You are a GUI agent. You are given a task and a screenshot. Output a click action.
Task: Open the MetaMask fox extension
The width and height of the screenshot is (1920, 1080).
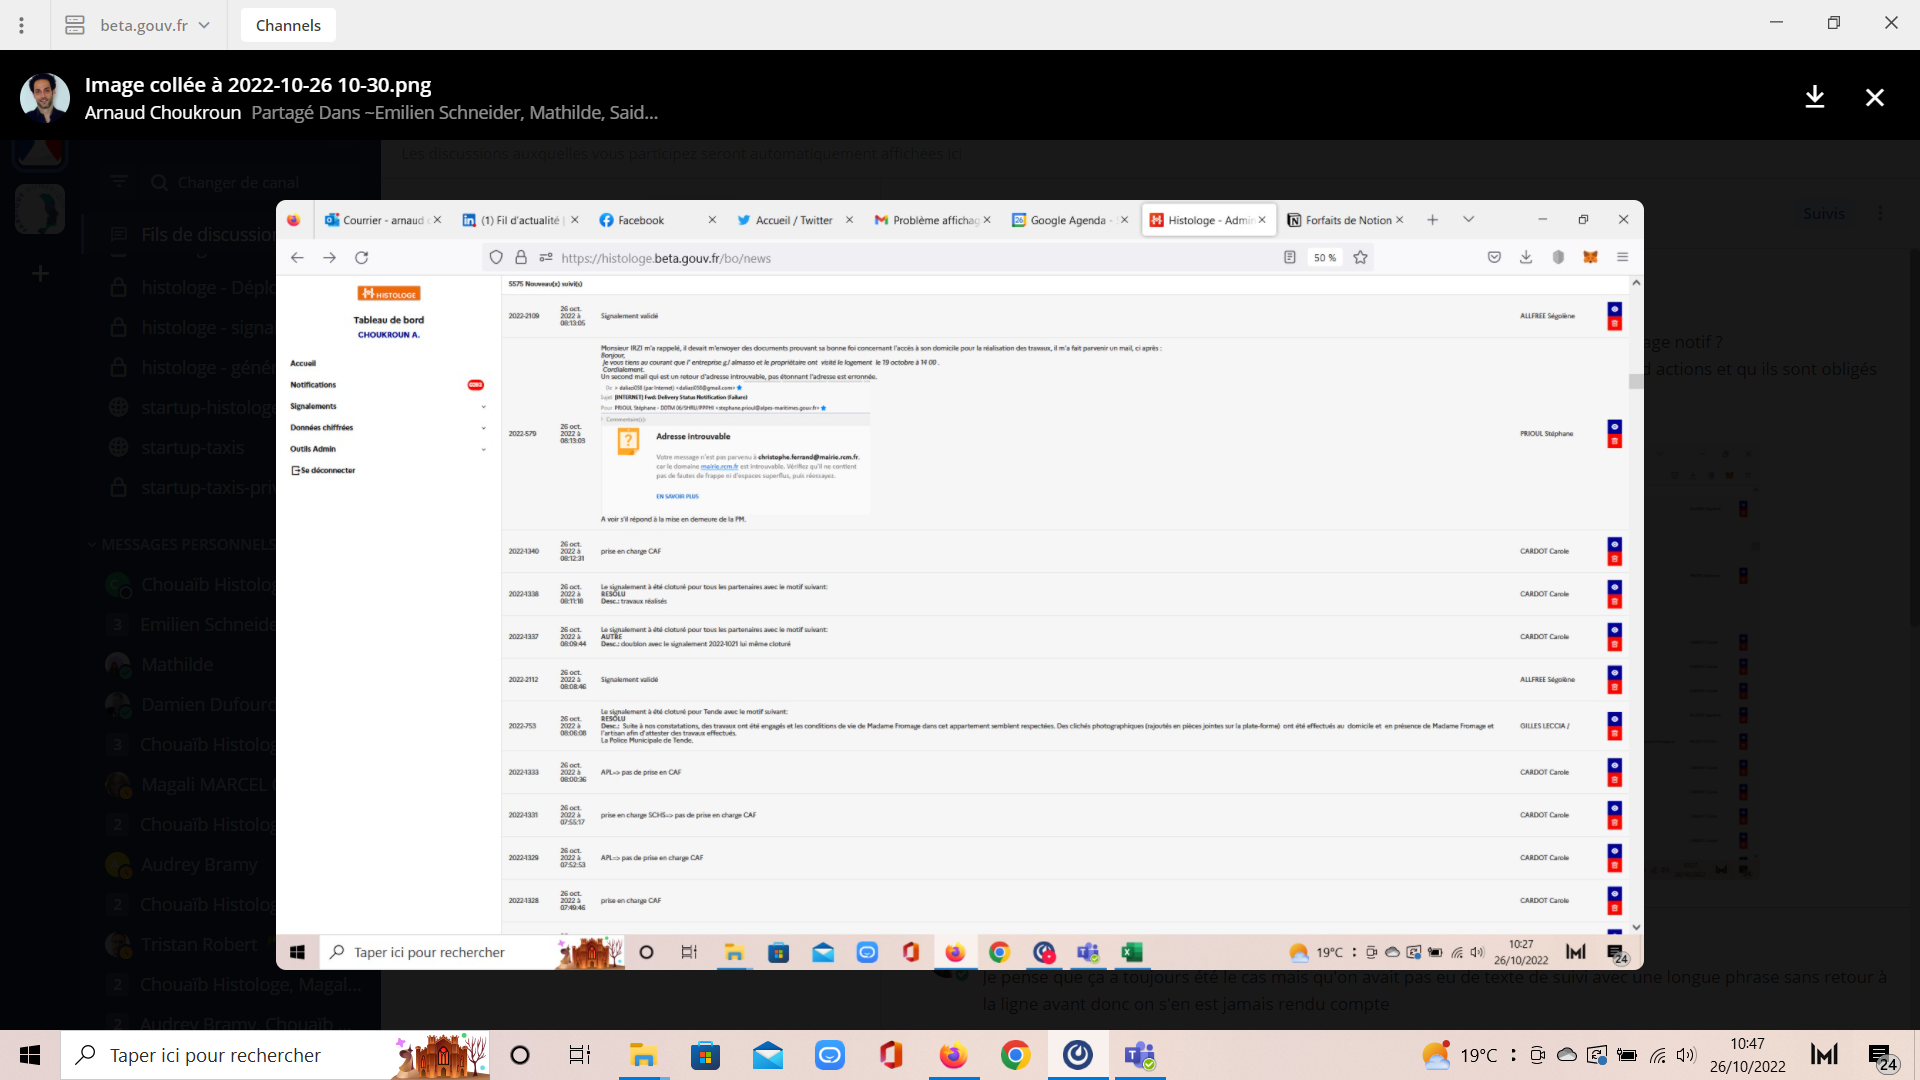(x=1589, y=257)
